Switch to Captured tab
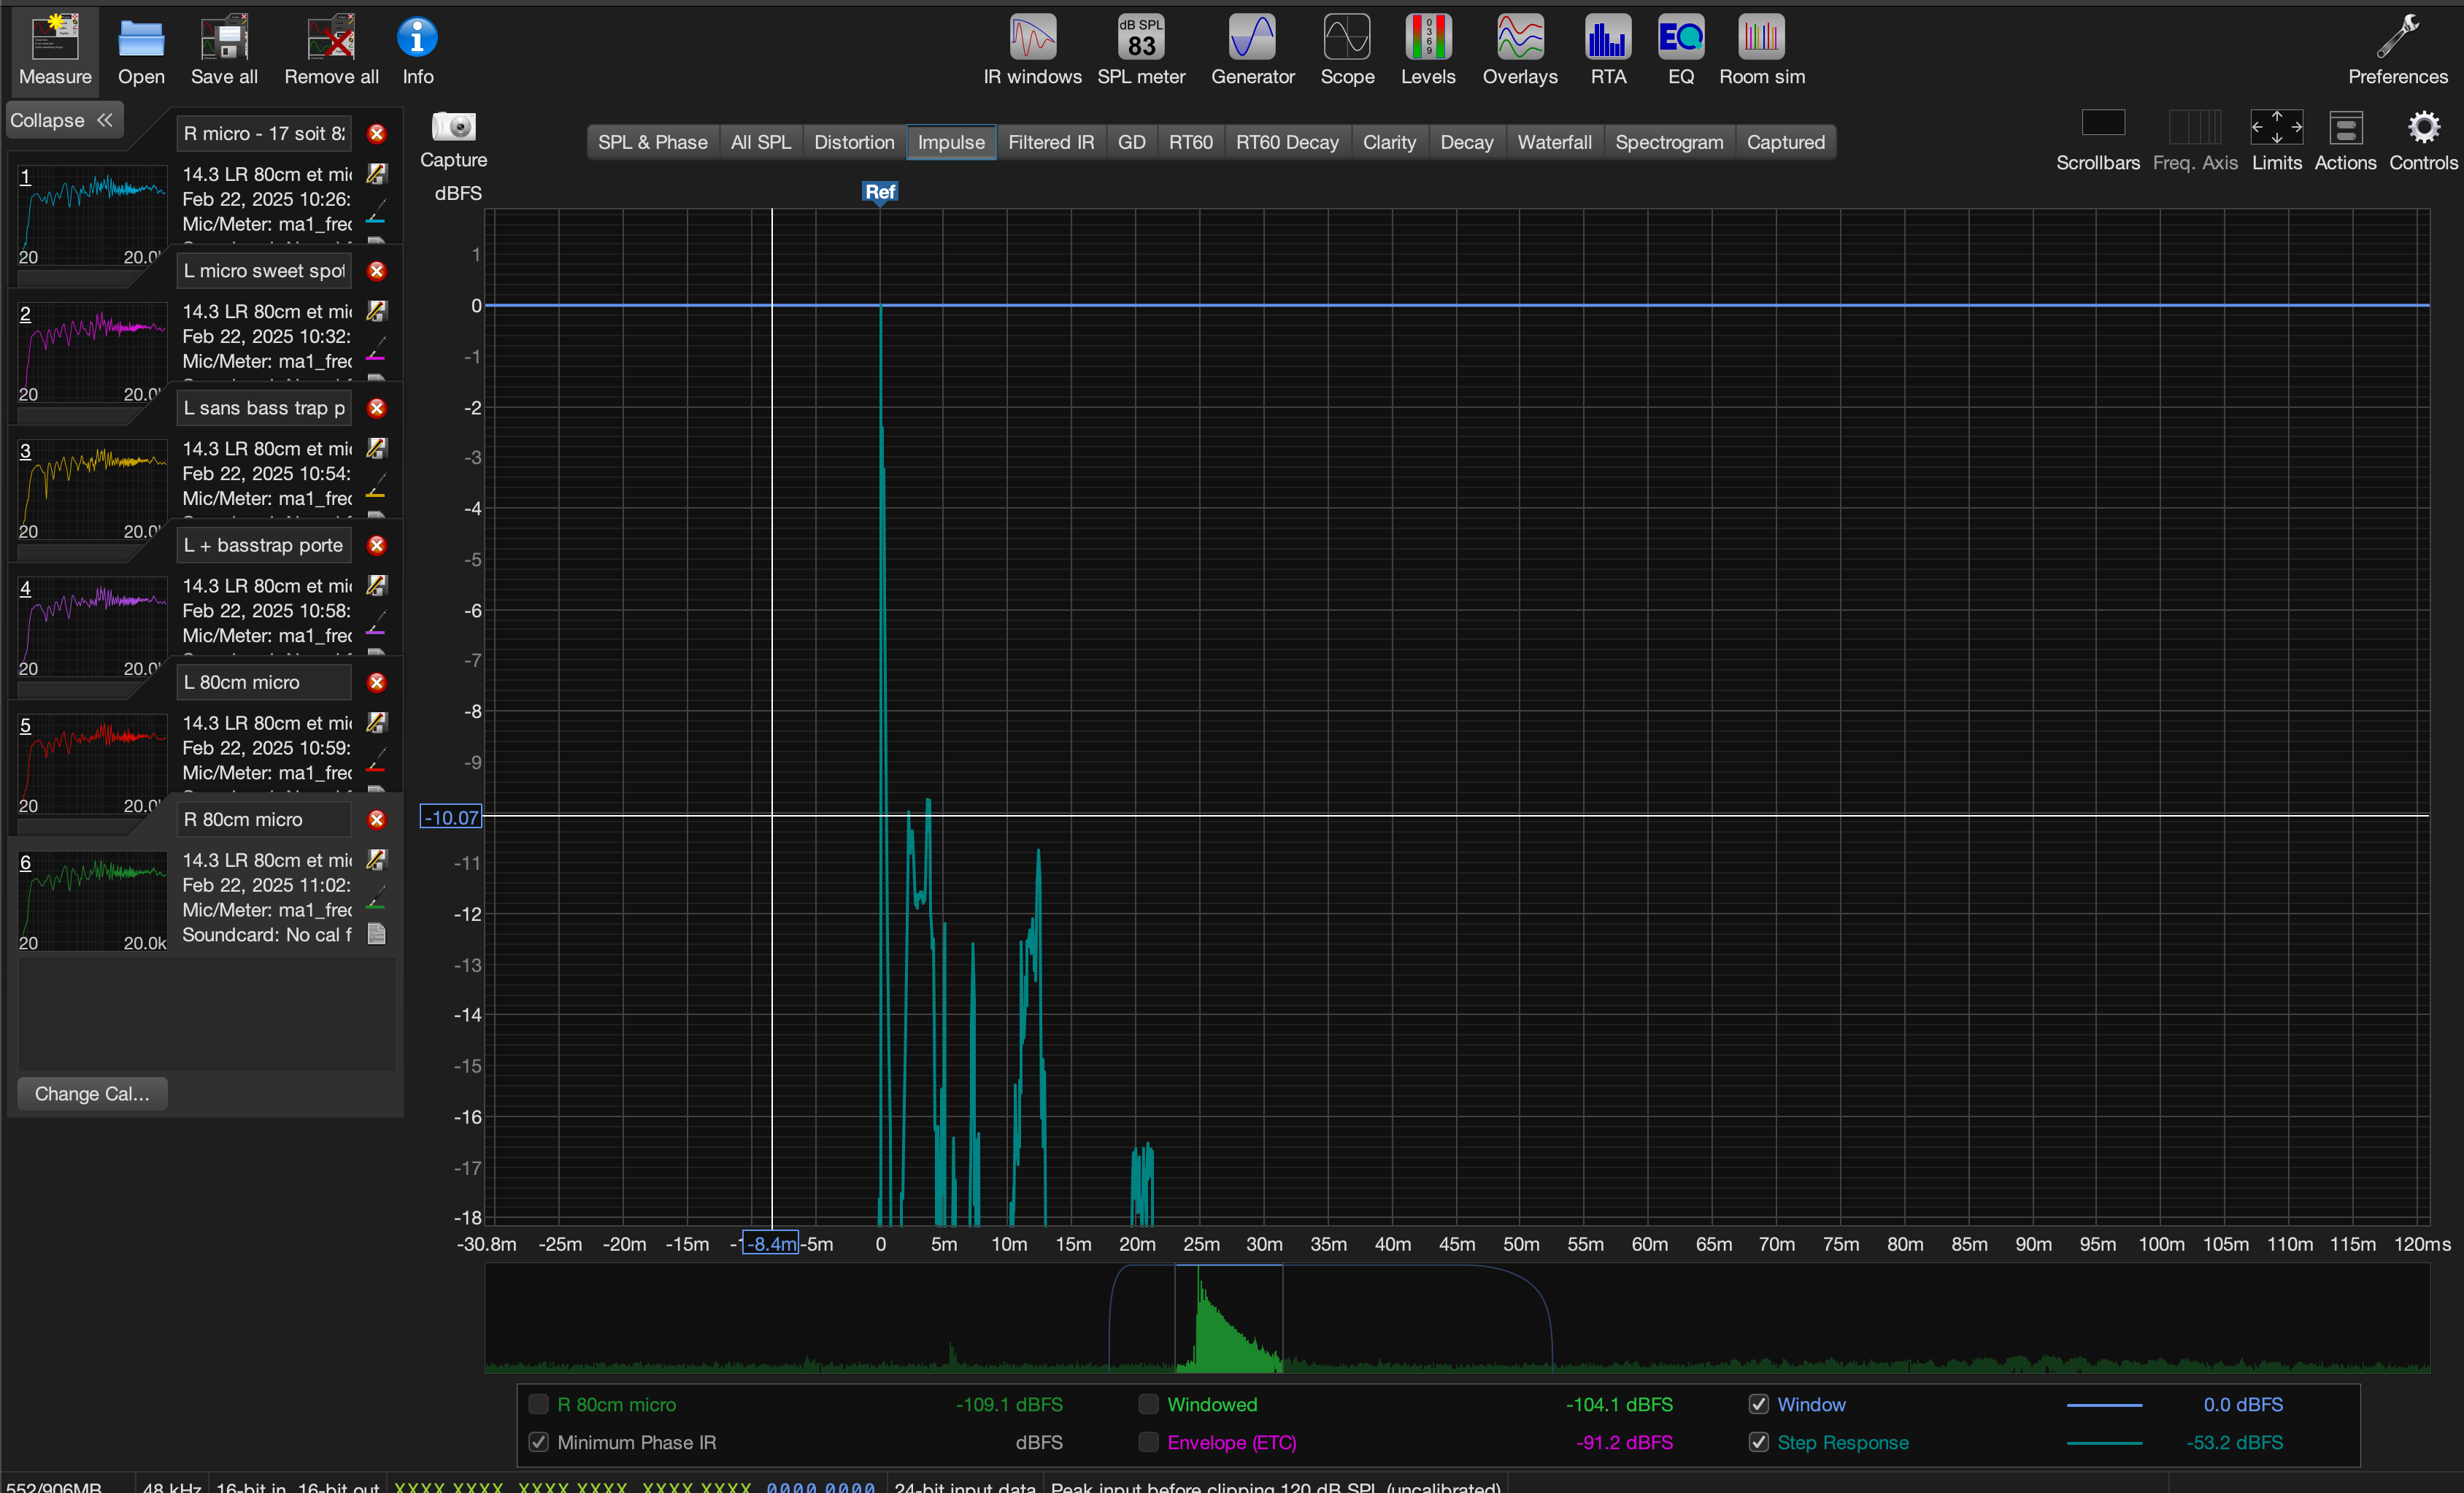The image size is (2464, 1493). coord(1785,142)
